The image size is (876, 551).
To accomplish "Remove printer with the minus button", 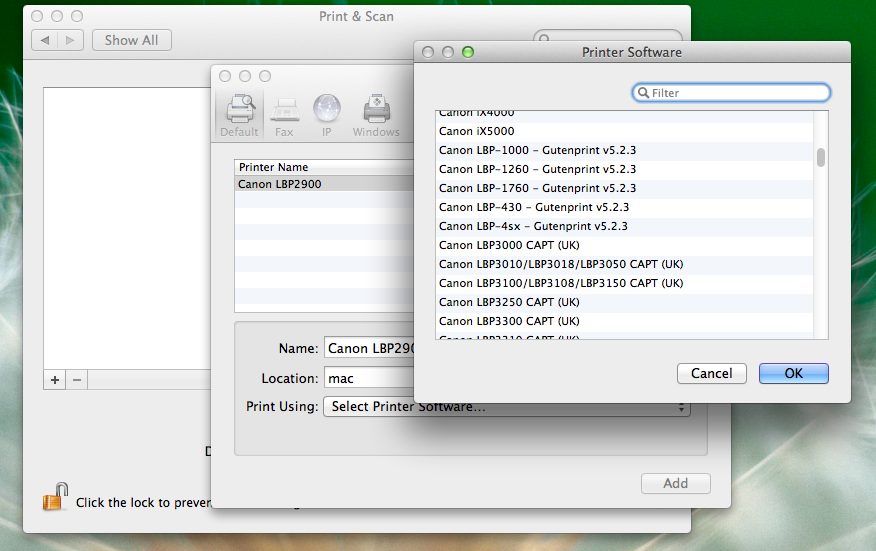I will coord(77,380).
